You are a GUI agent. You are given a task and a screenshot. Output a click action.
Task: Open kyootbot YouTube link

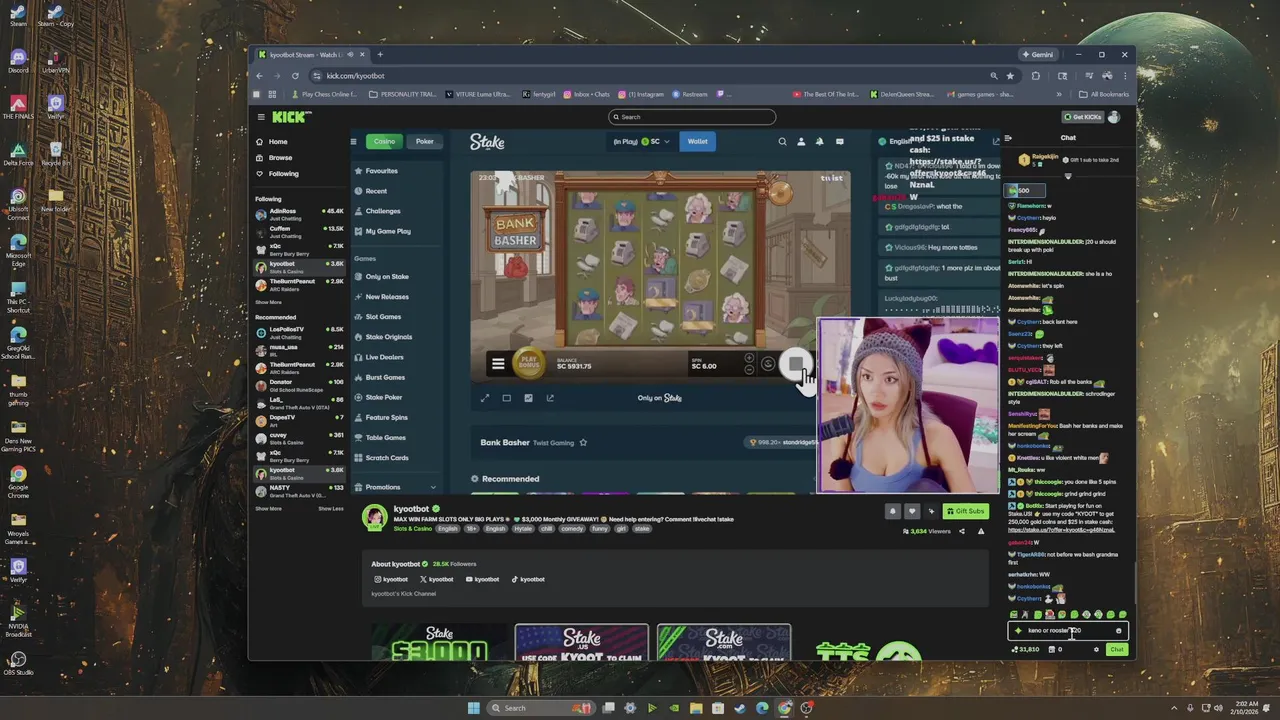tap(482, 579)
